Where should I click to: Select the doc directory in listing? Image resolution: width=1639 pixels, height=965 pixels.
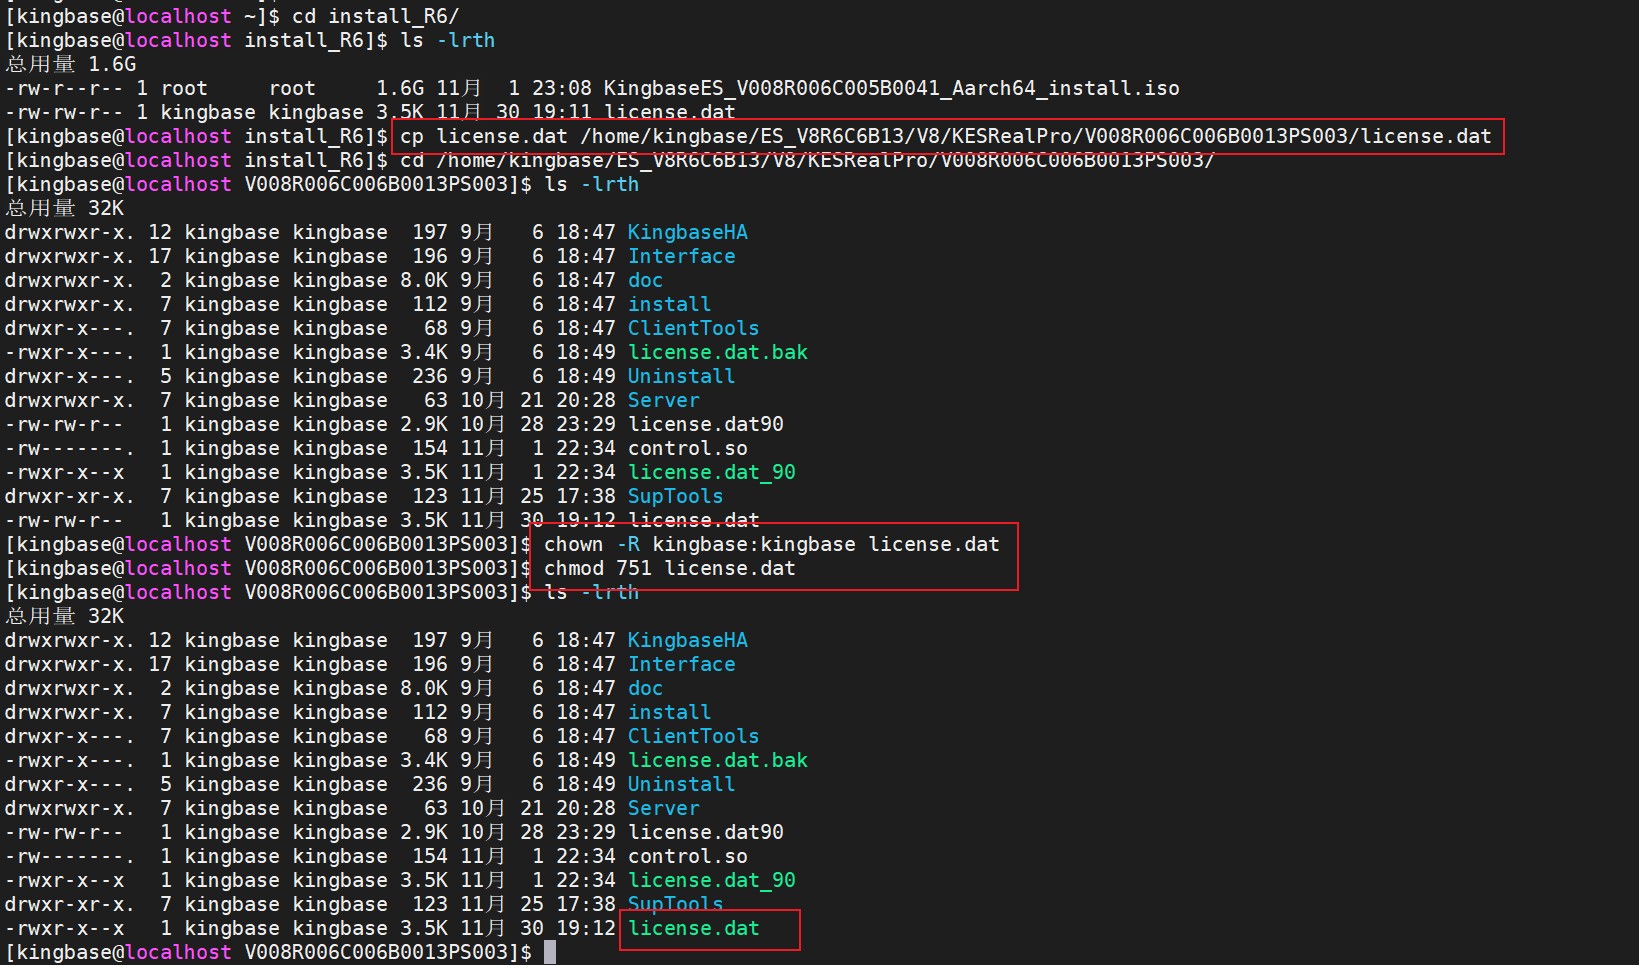[x=645, y=280]
